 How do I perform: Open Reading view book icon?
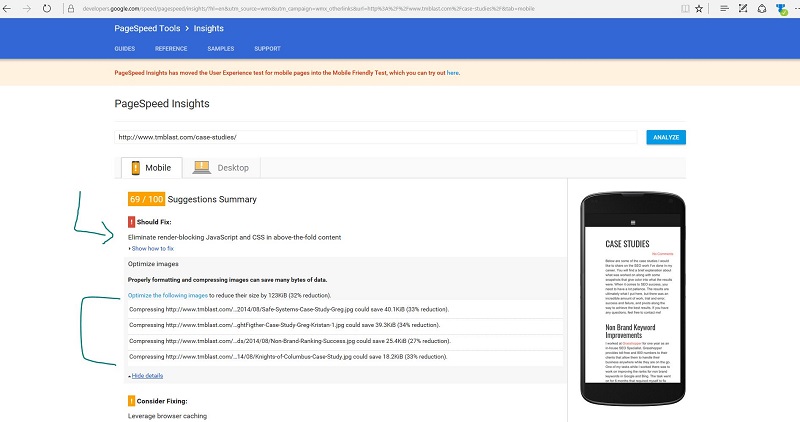(x=685, y=9)
